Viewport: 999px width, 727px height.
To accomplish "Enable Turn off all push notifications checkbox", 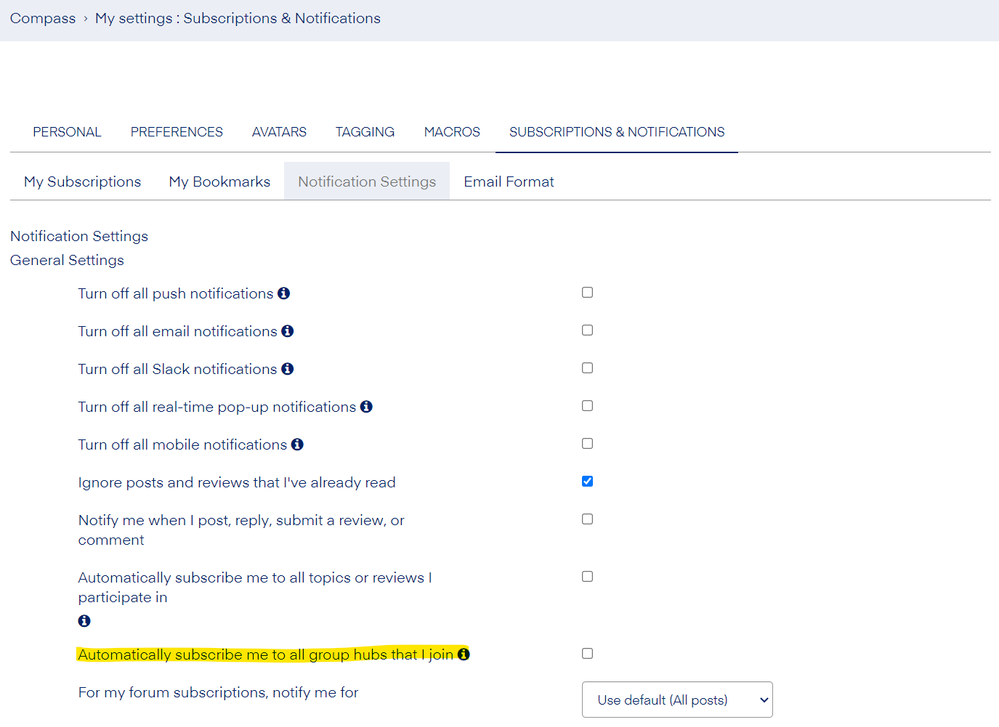I will [x=587, y=293].
